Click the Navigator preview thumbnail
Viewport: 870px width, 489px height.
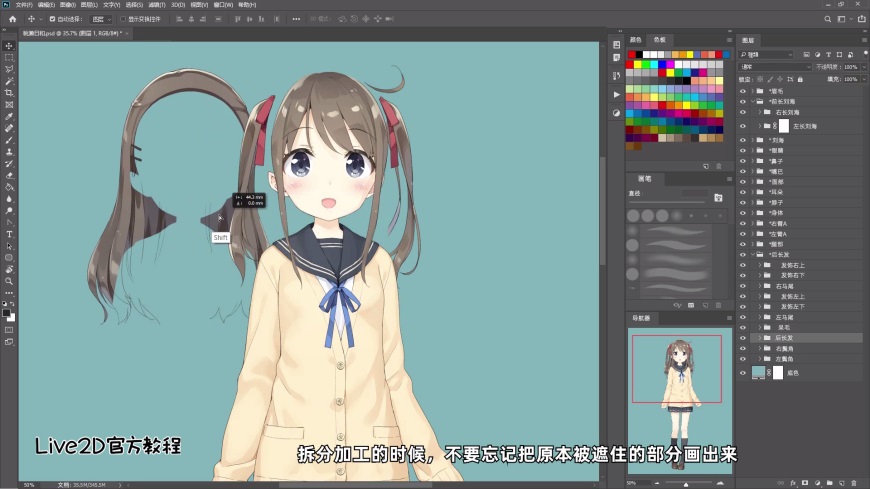(680, 400)
